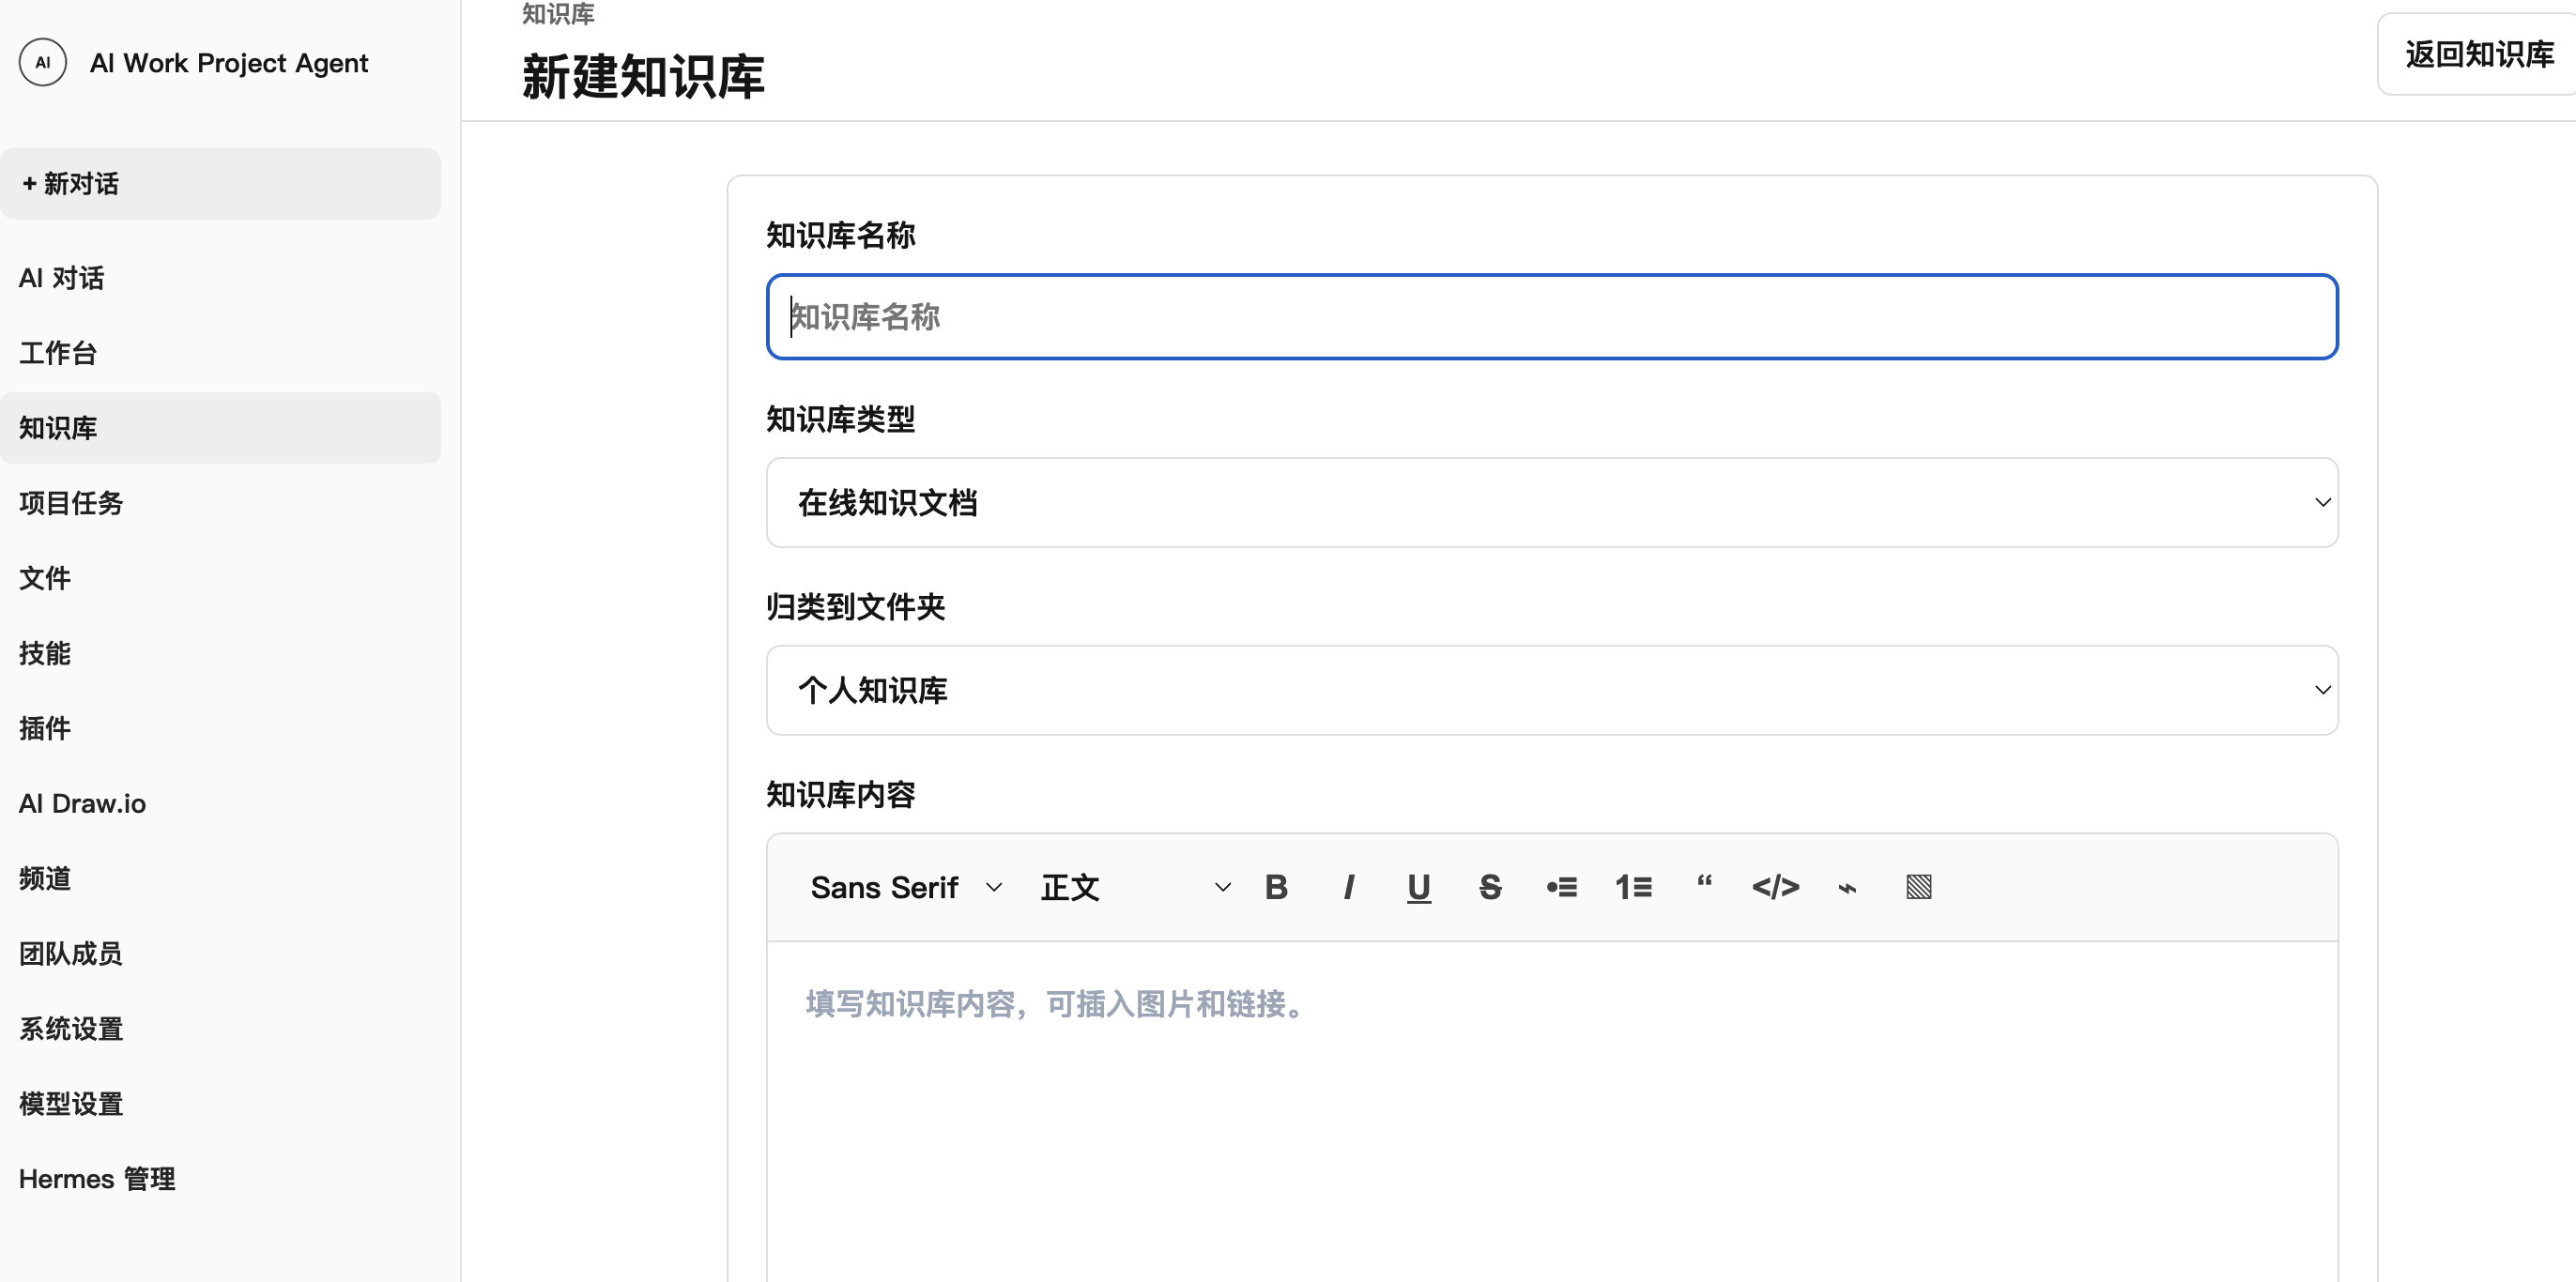Open 团队成员 in sidebar
This screenshot has height=1282, width=2576.
[x=220, y=953]
